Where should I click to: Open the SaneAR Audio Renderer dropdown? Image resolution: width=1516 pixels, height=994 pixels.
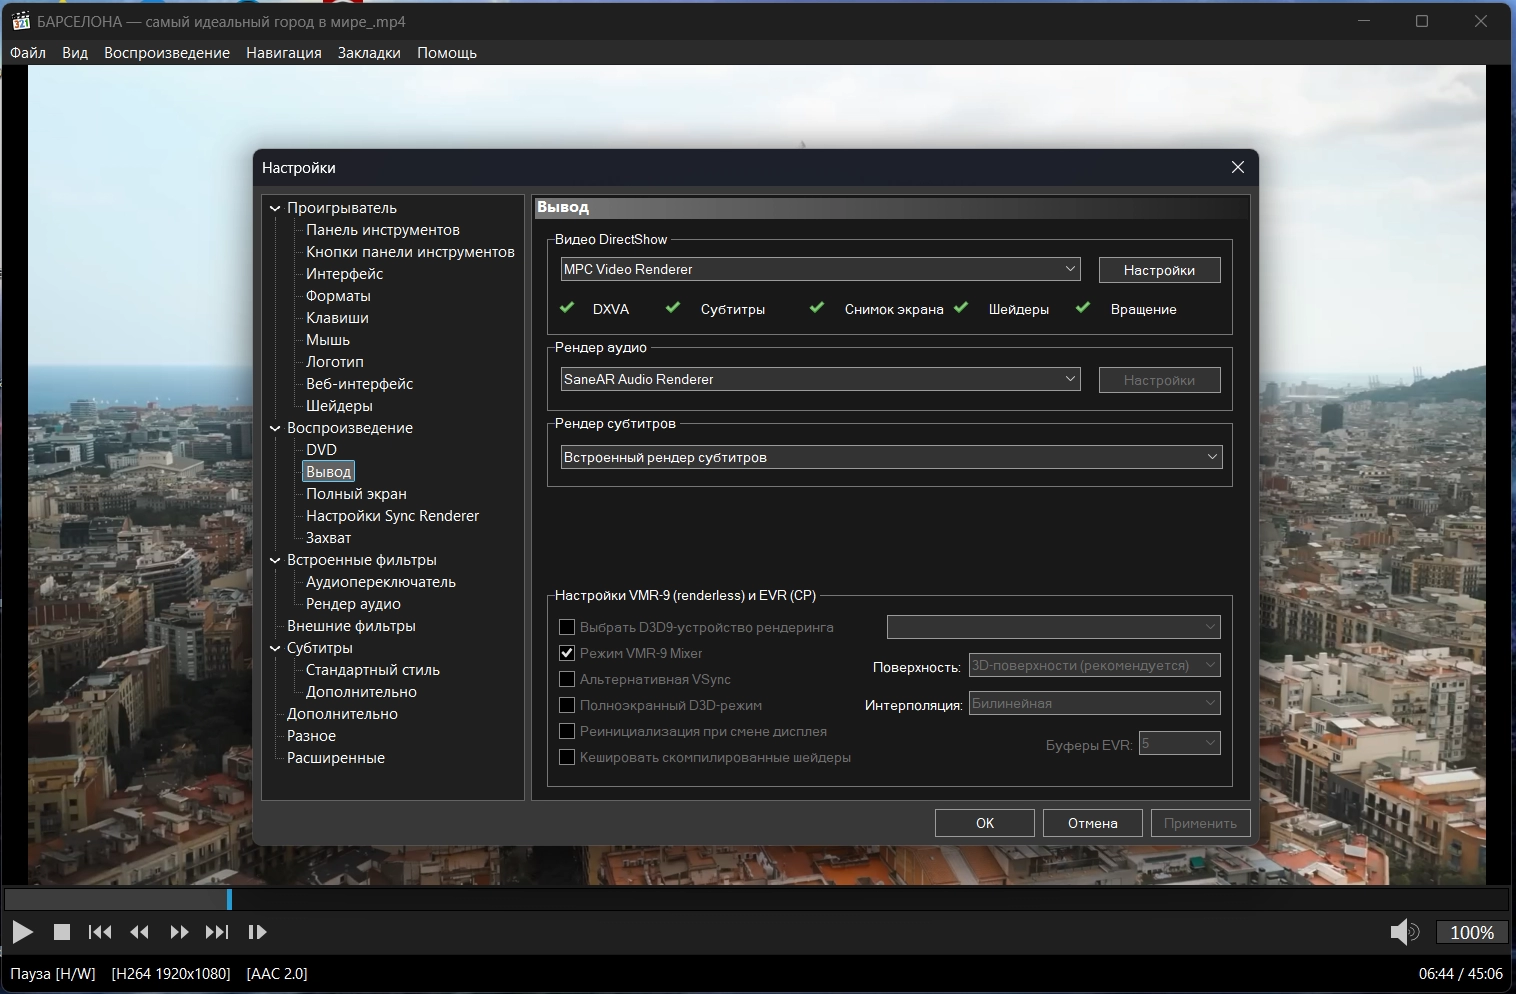[x=1070, y=379]
